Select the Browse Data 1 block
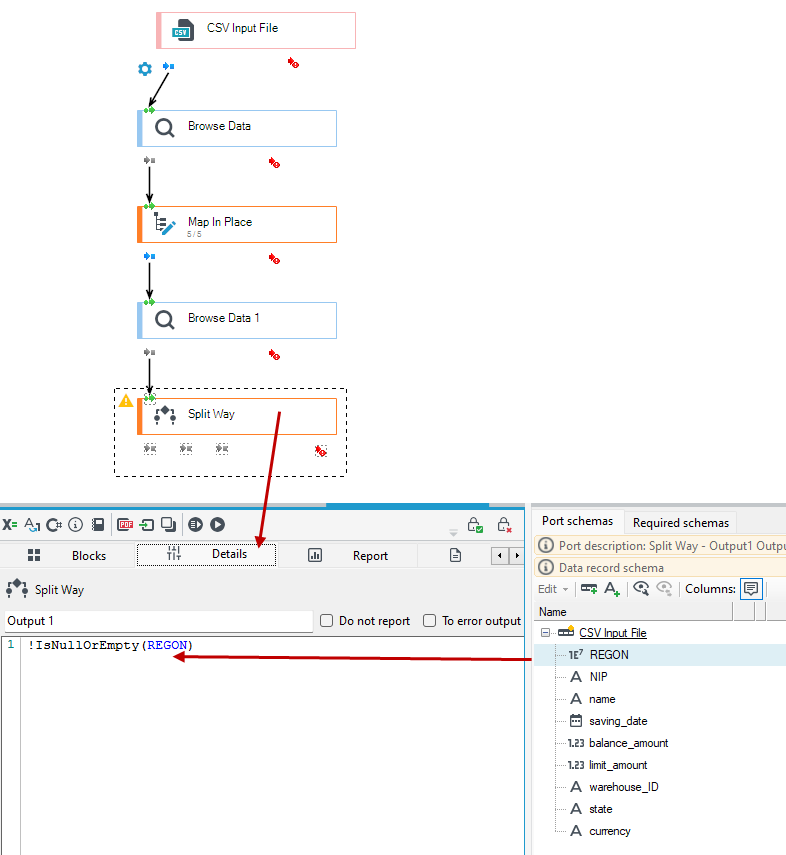This screenshot has height=855, width=786. point(237,321)
